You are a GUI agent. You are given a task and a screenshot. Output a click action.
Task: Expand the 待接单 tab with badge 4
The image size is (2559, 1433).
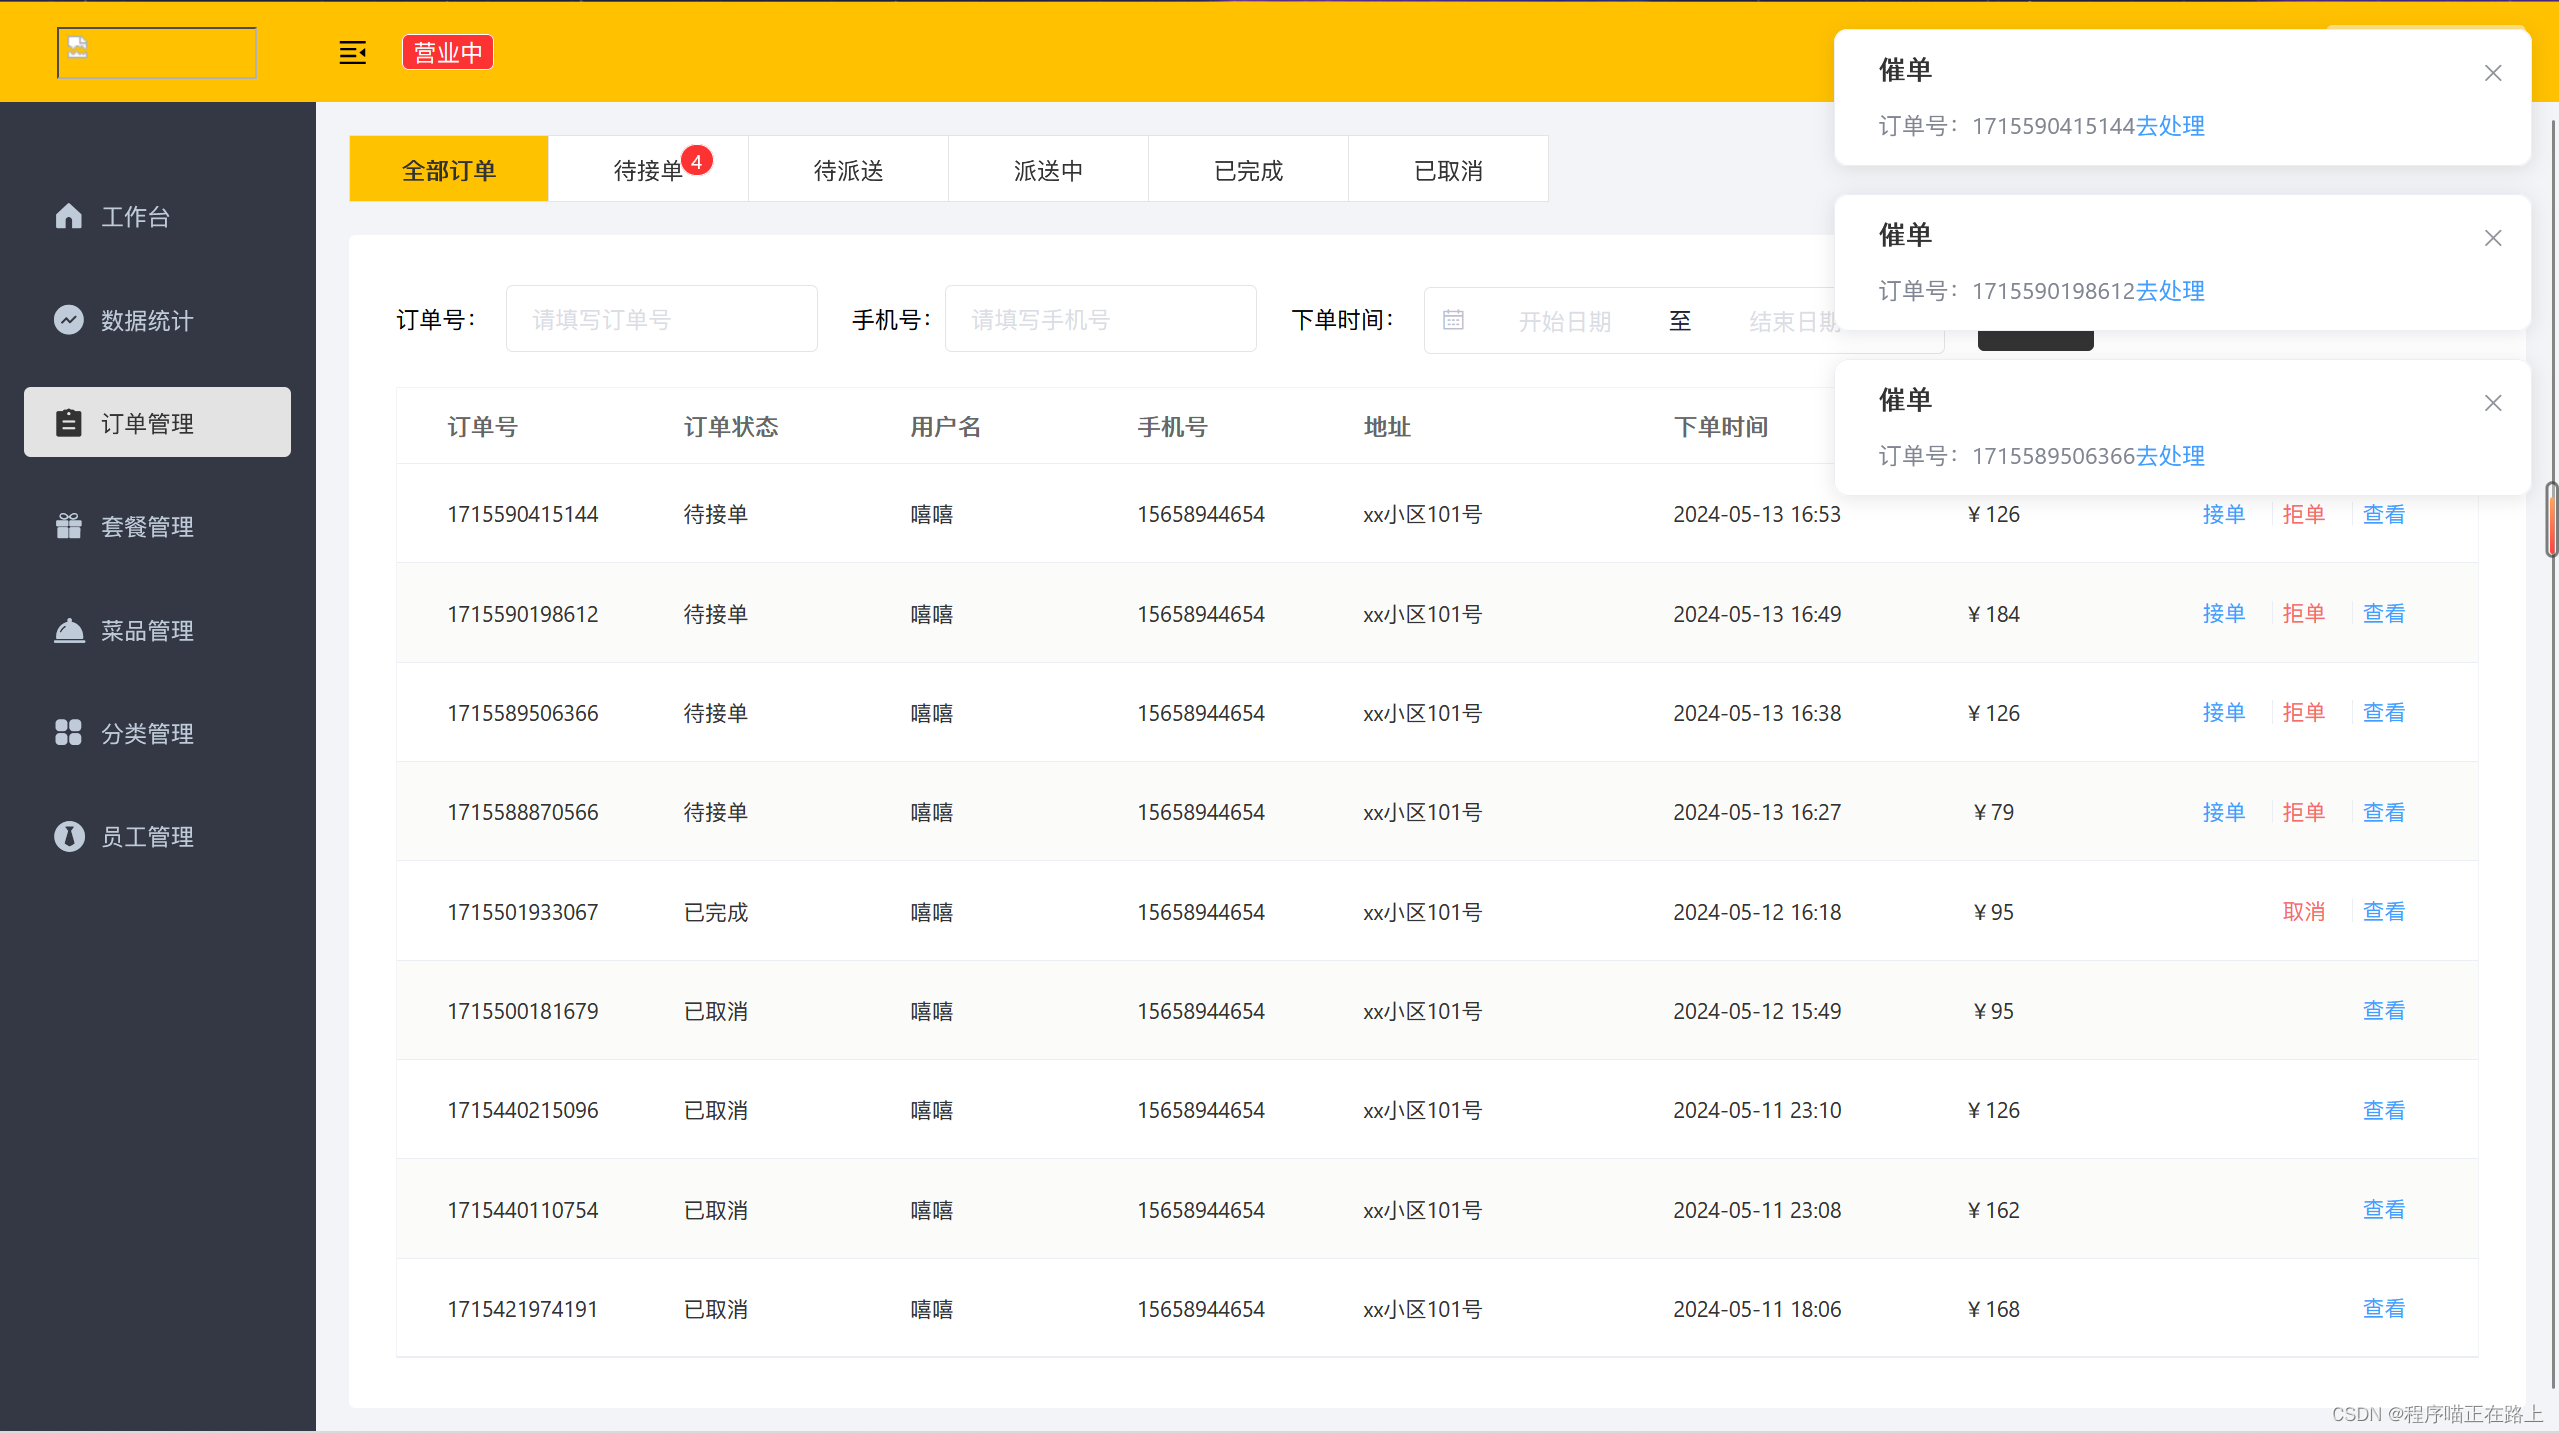[x=648, y=168]
